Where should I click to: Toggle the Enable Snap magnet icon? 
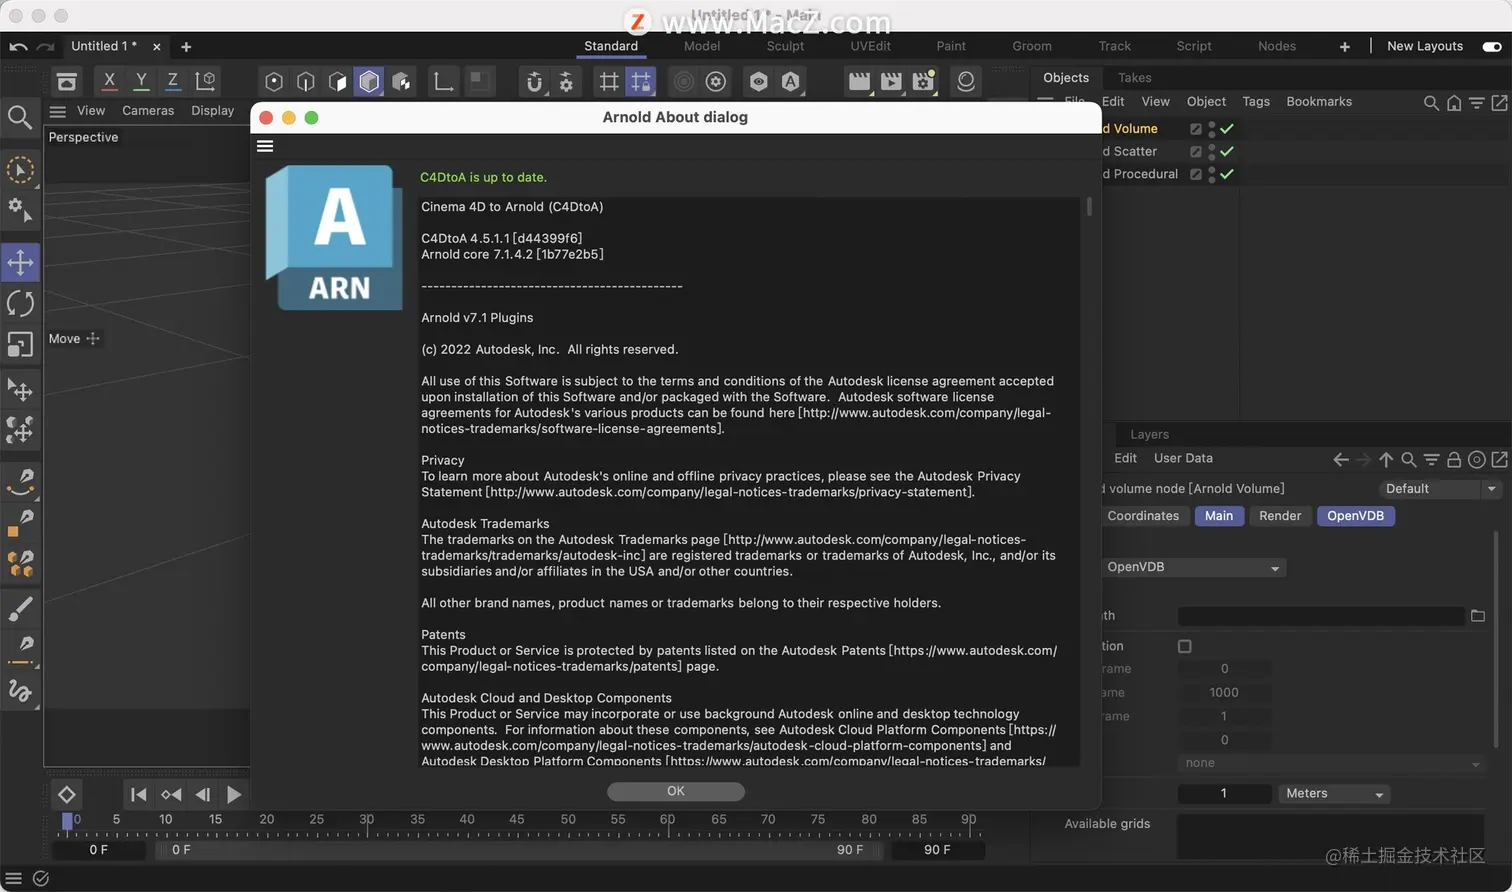(534, 82)
